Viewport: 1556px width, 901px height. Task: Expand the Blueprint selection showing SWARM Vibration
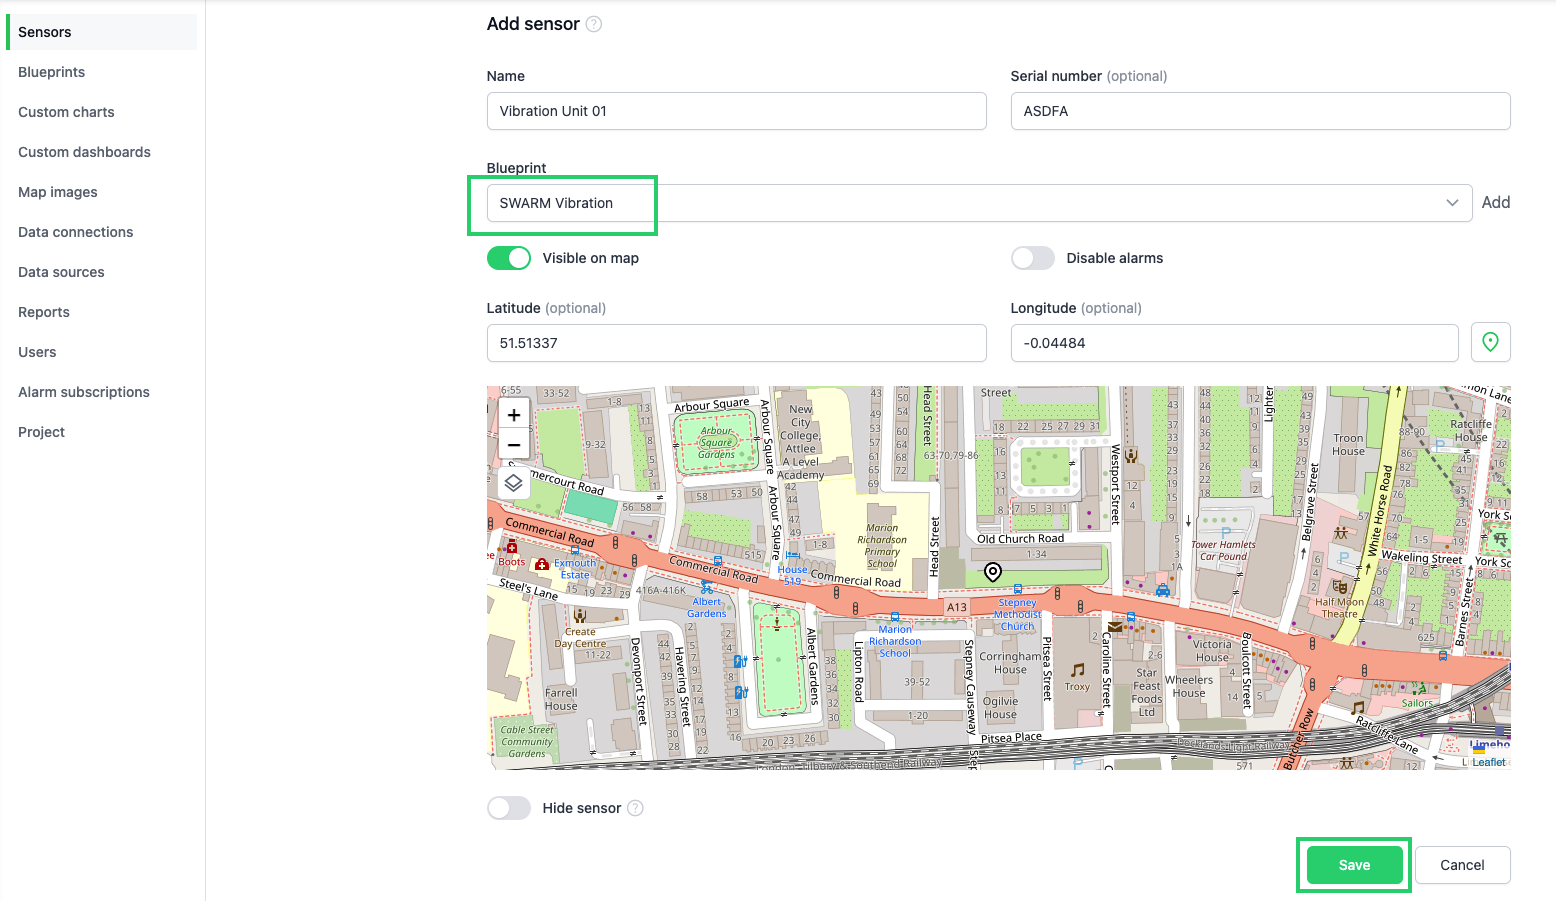coord(1452,202)
